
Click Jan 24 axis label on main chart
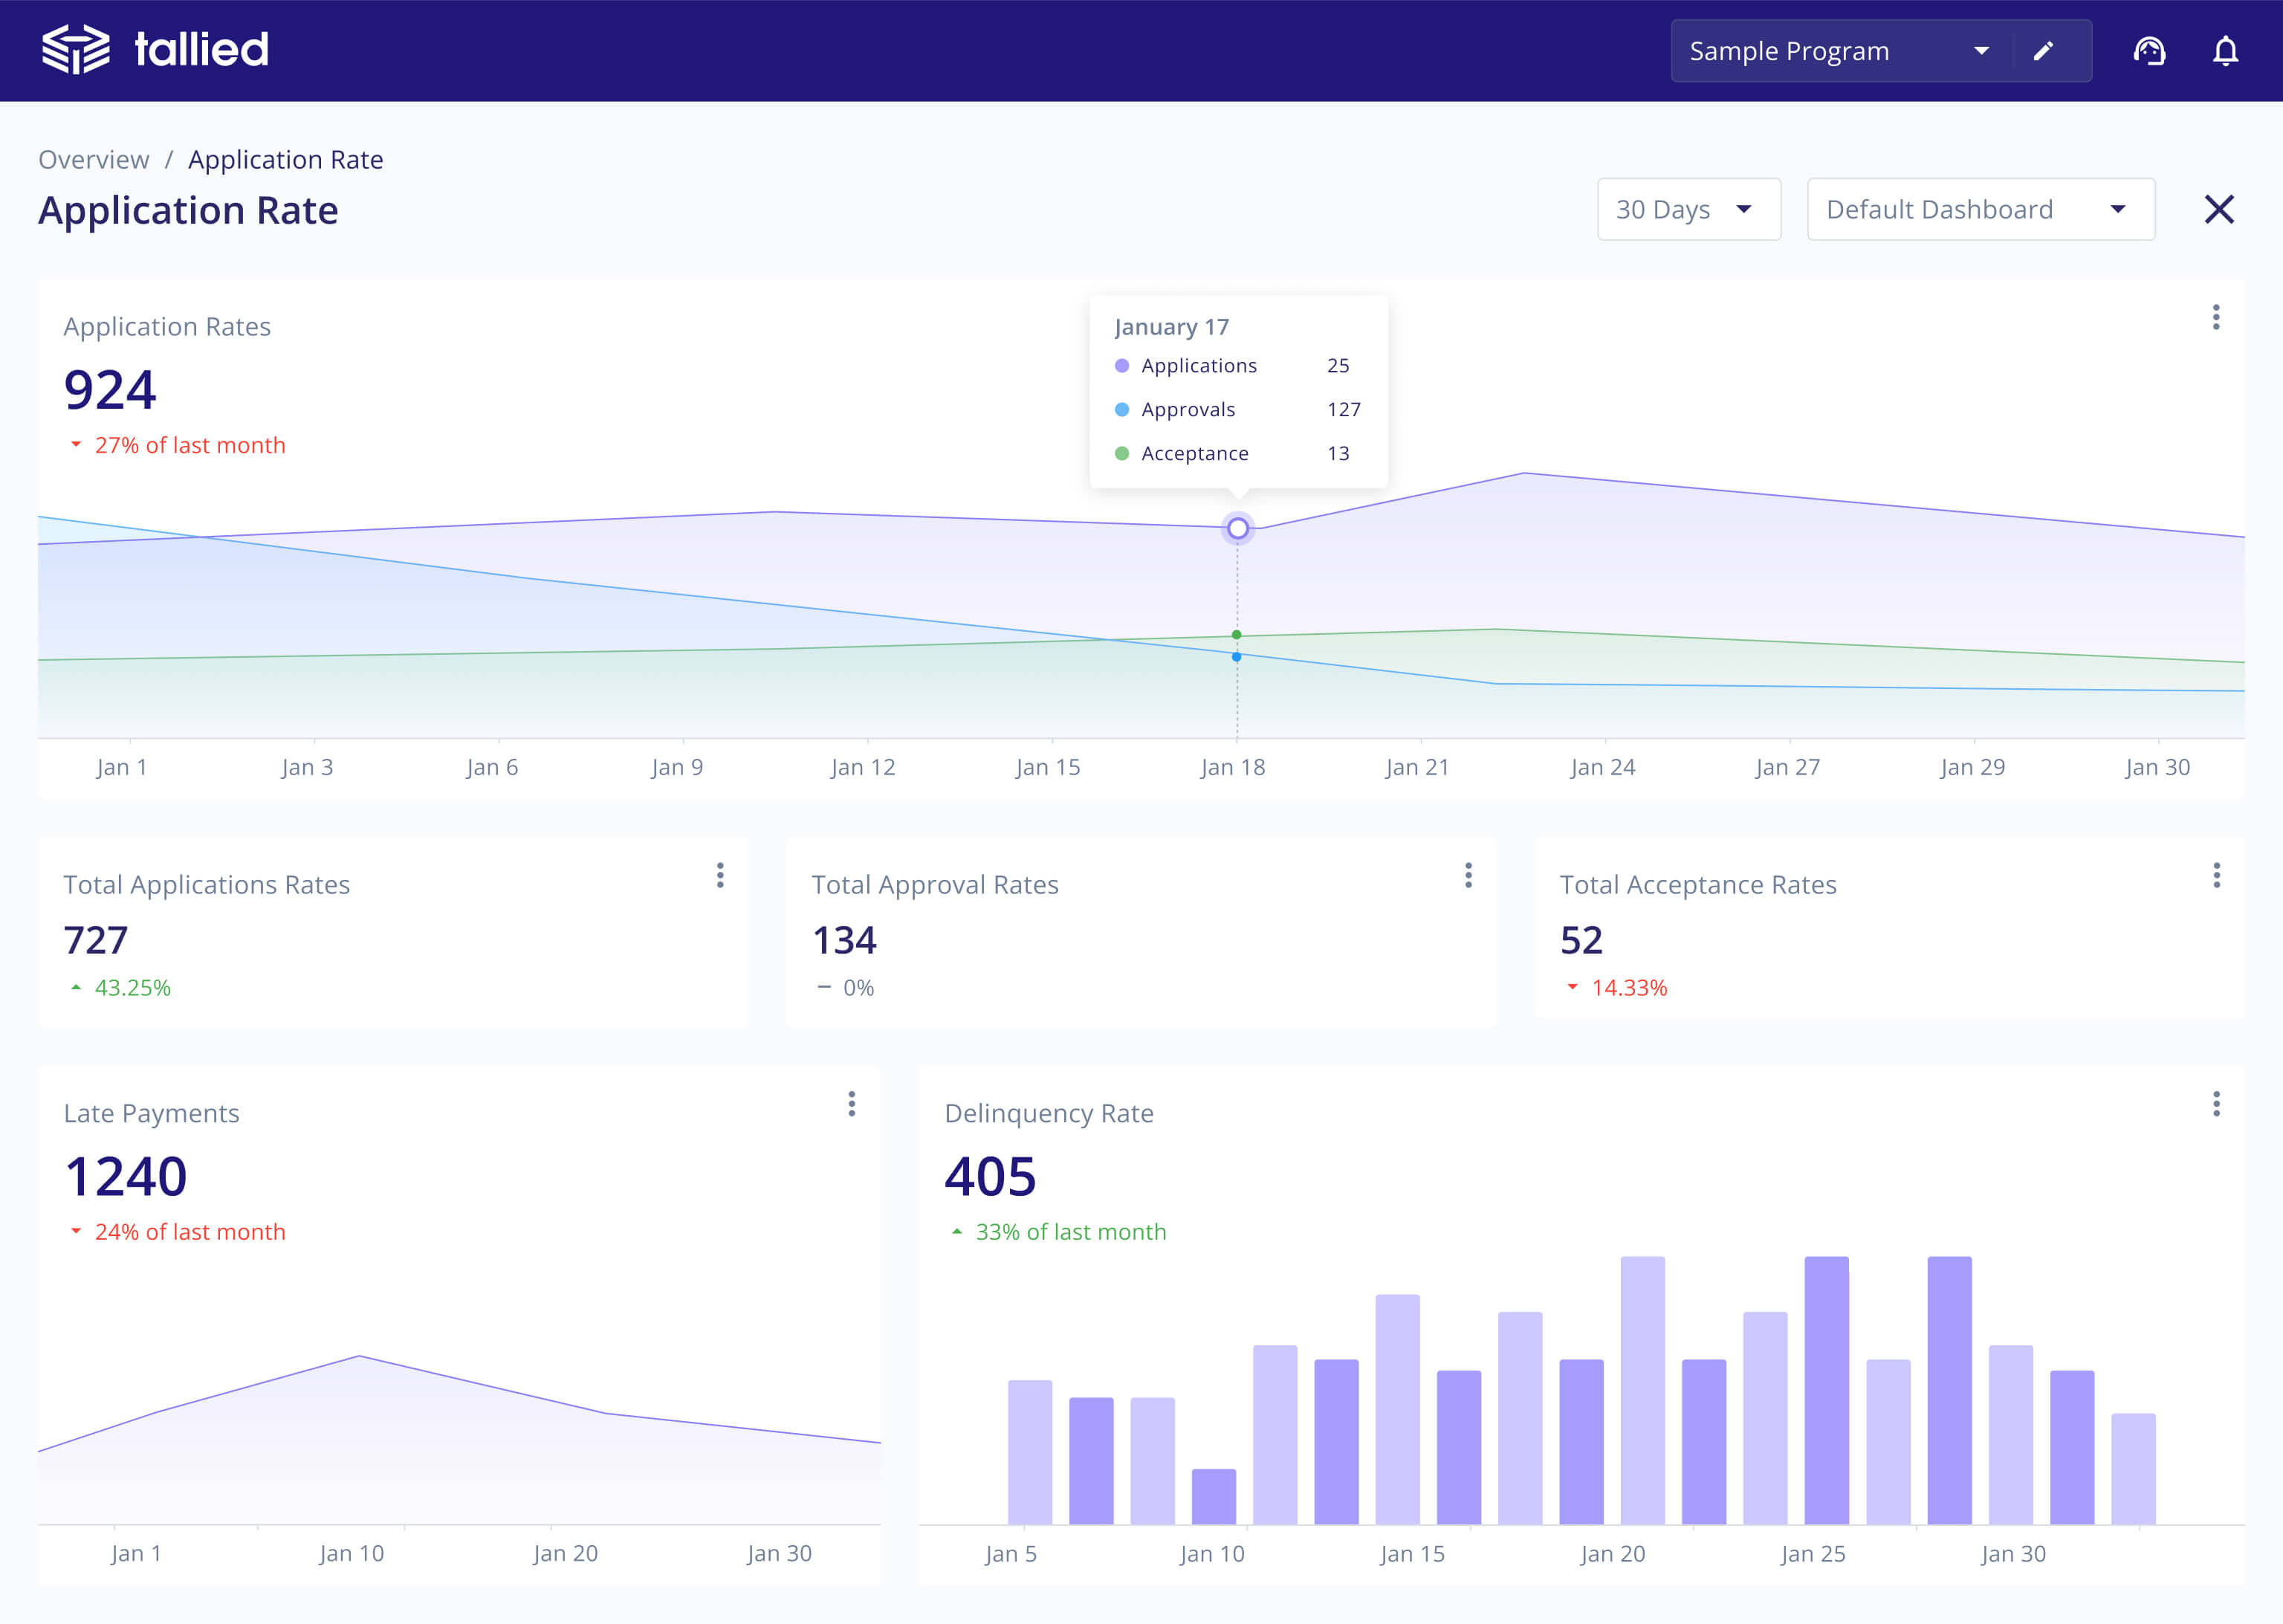point(1602,767)
